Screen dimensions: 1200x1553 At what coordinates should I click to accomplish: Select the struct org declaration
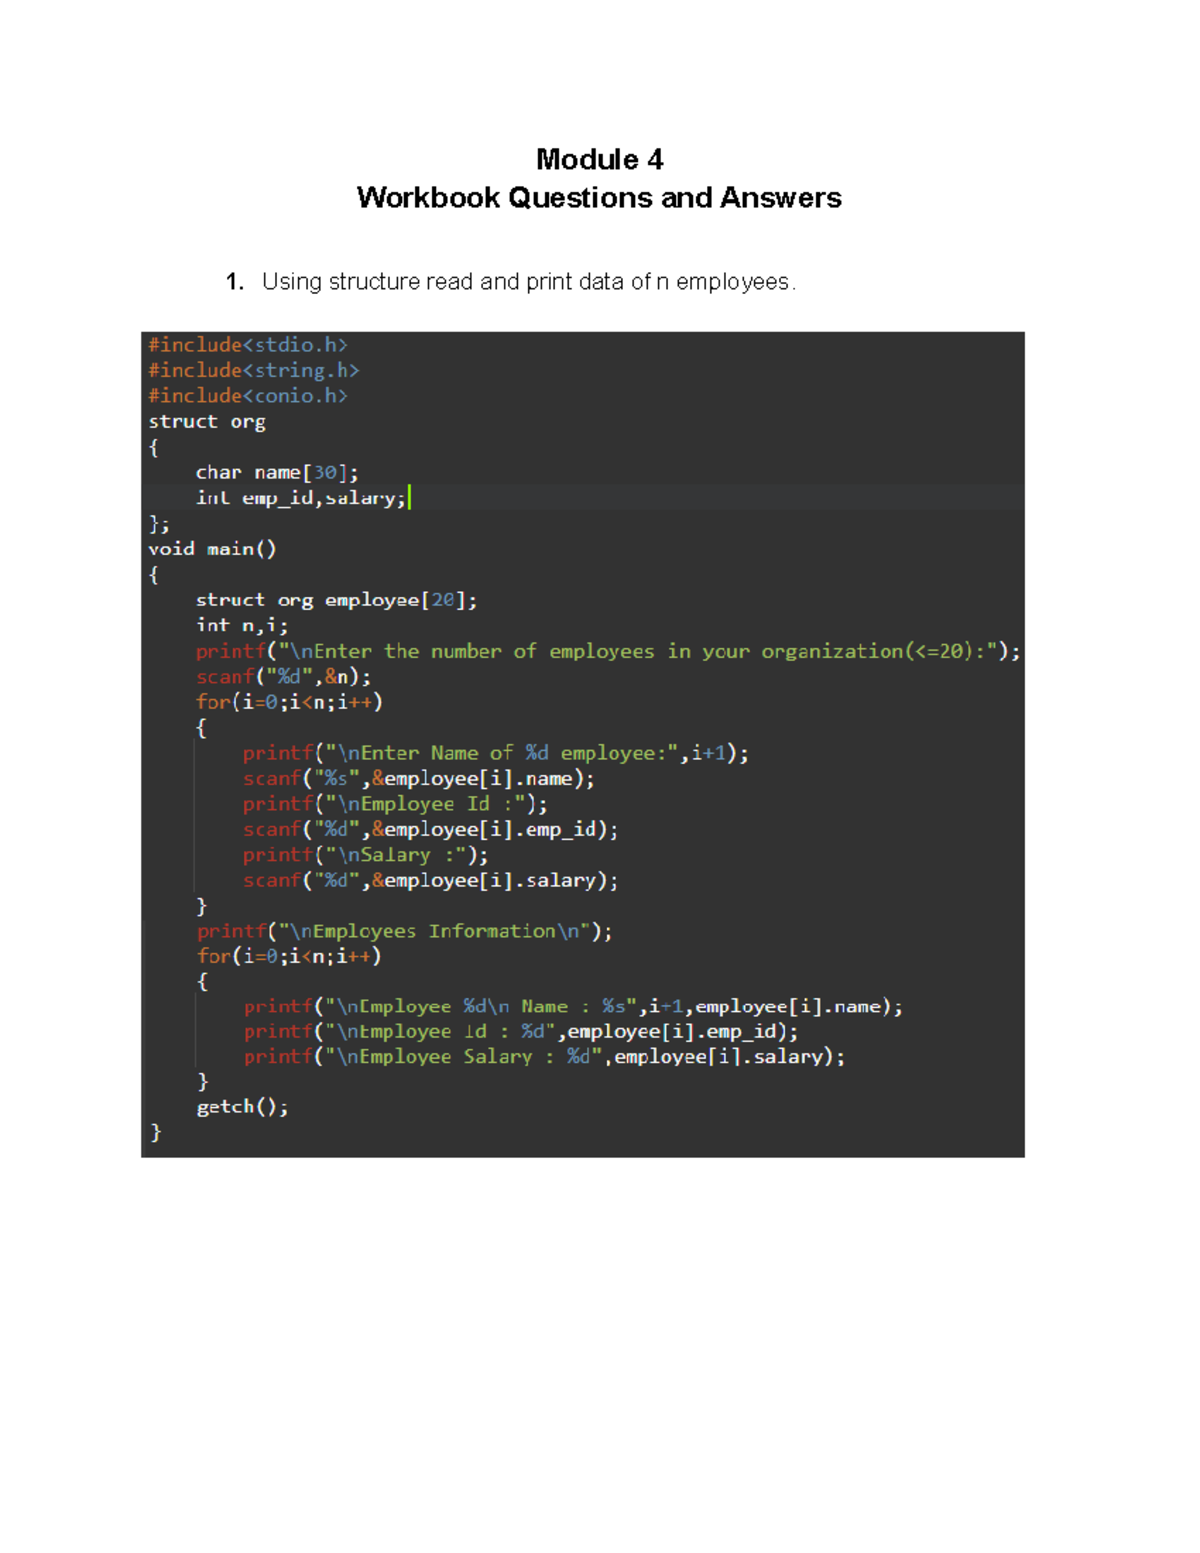tap(207, 421)
